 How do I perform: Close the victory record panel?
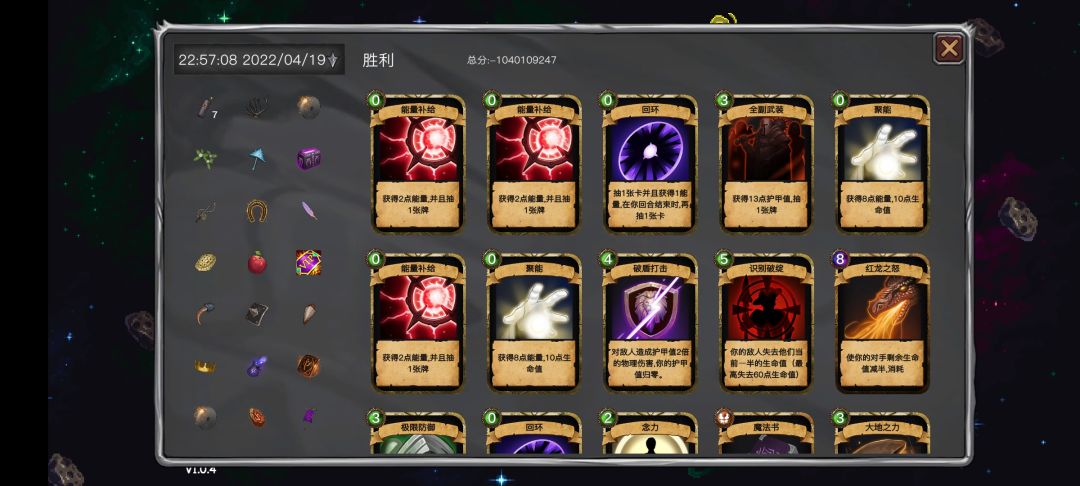pos(948,48)
